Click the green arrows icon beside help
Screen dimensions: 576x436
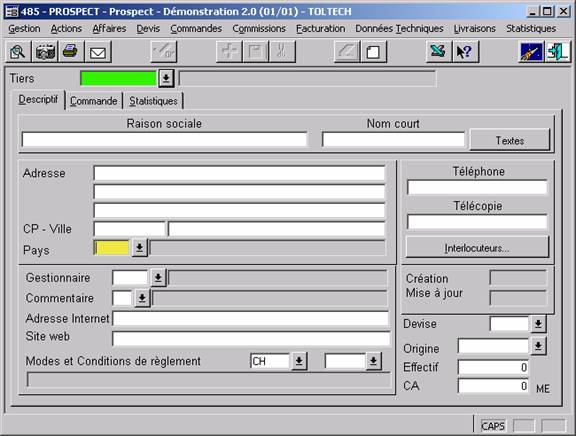439,52
